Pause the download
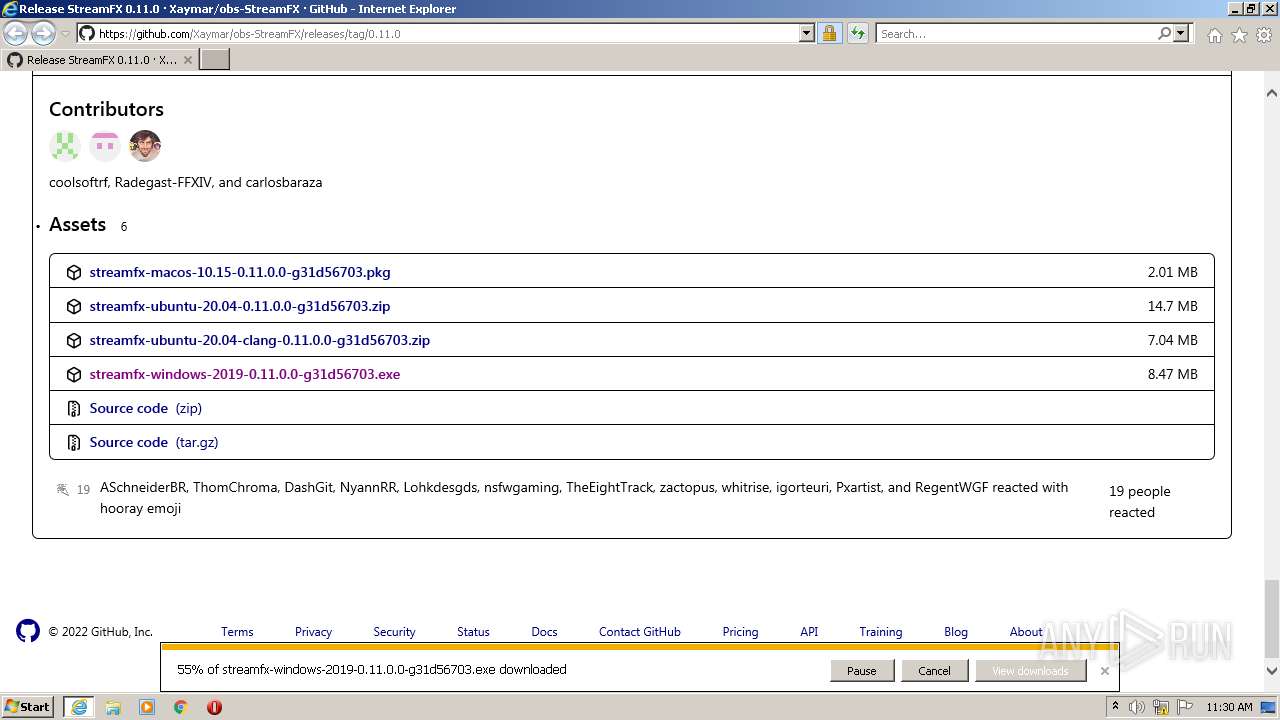 point(862,671)
